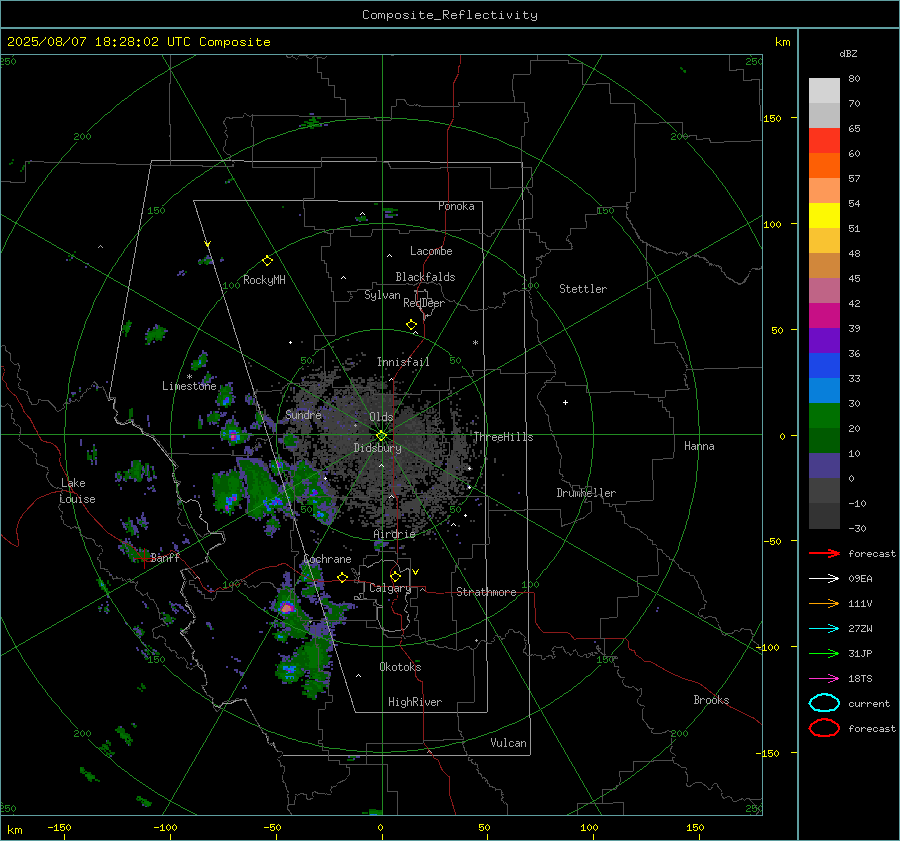Click the red cross marker at Banff

coord(143,557)
